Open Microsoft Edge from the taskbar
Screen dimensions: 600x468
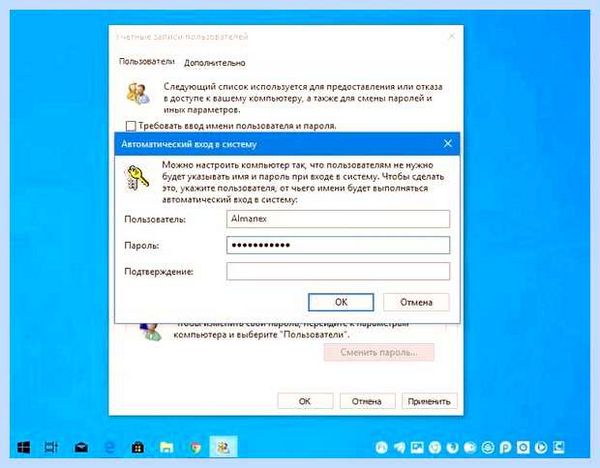coord(110,447)
